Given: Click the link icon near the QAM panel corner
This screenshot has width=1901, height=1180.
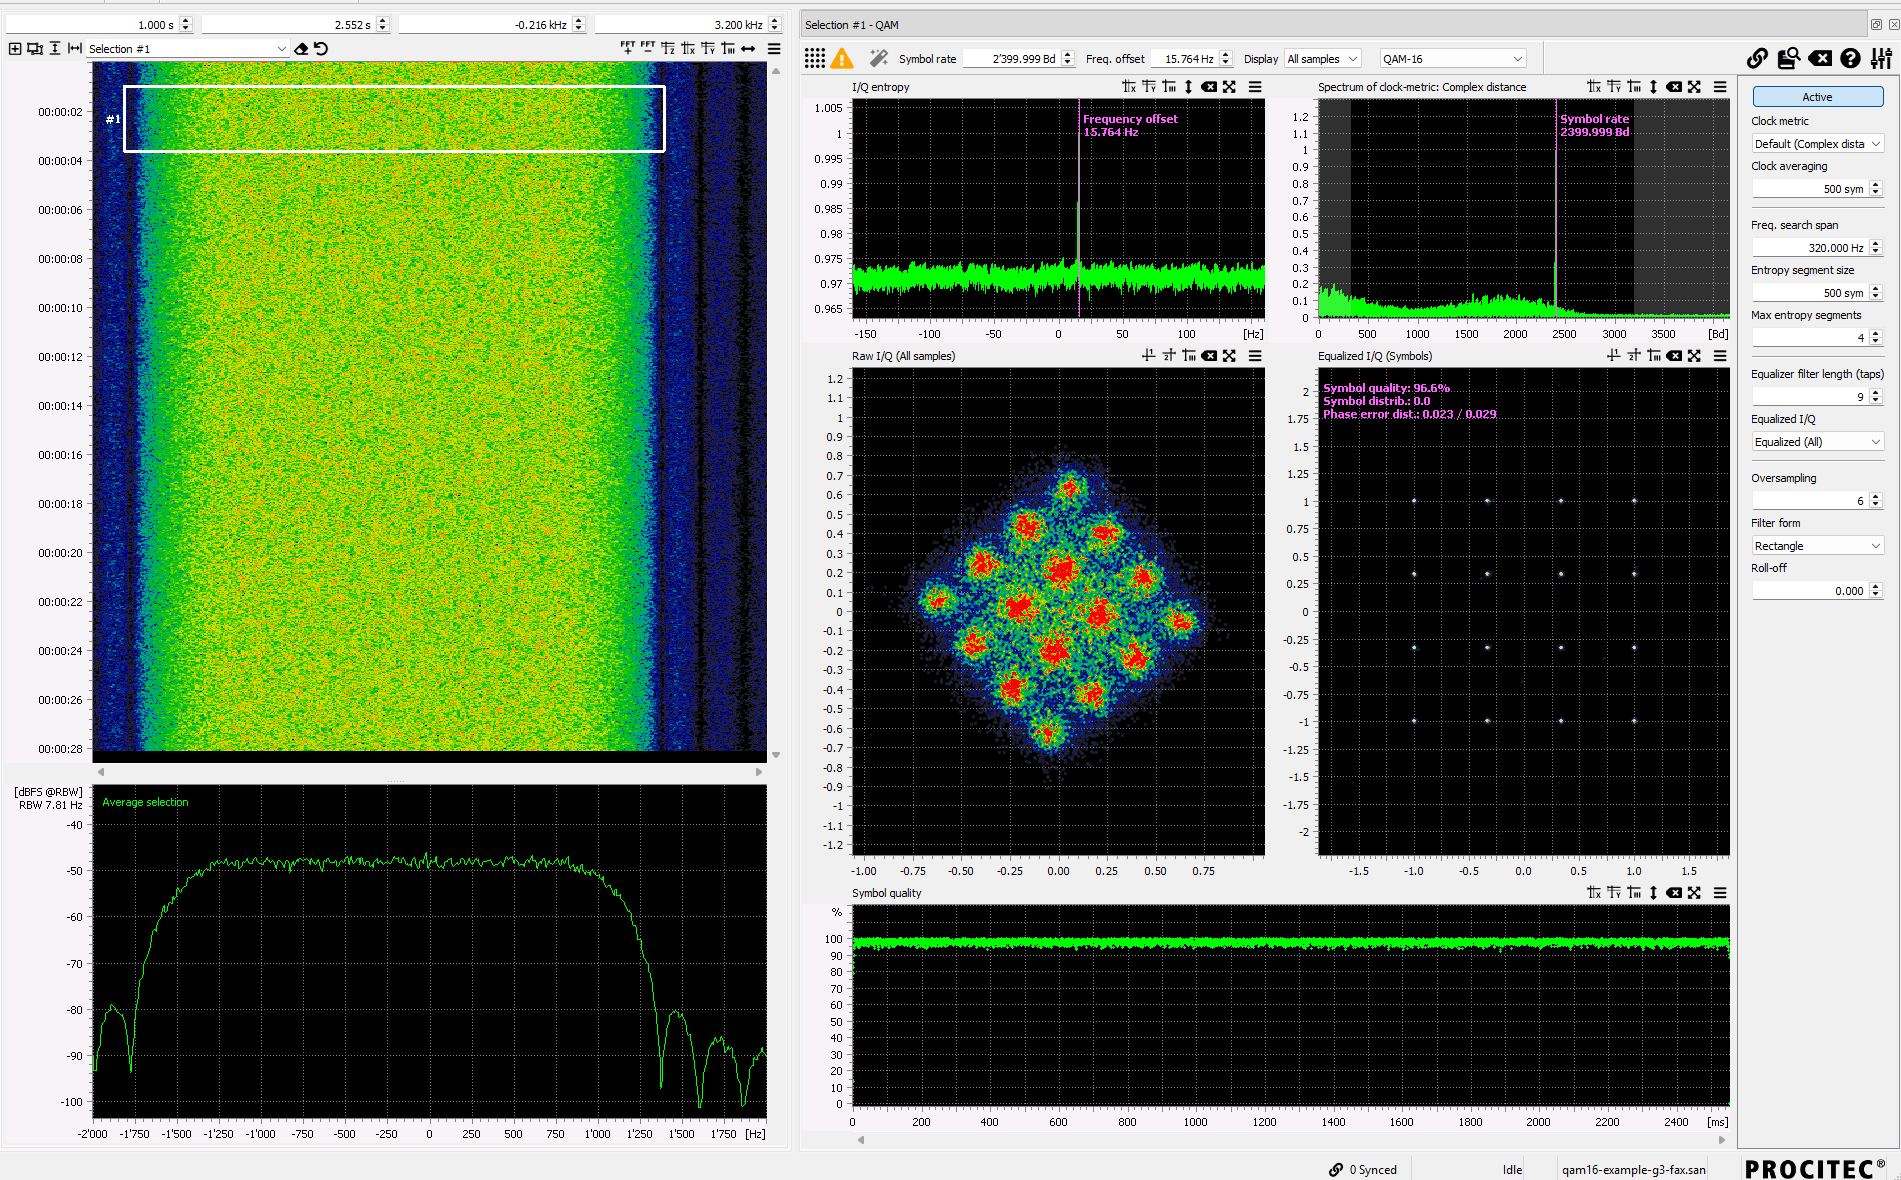Looking at the screenshot, I should pyautogui.click(x=1757, y=58).
